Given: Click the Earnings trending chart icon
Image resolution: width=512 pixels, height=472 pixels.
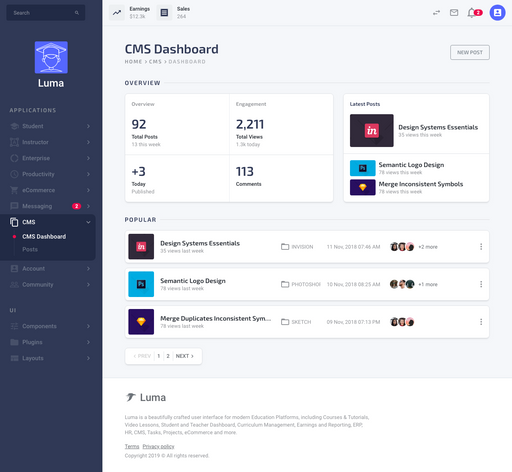Looking at the screenshot, I should point(117,13).
